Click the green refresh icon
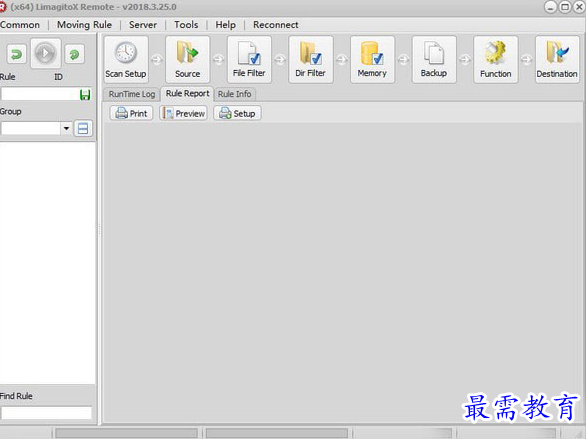 pos(74,54)
